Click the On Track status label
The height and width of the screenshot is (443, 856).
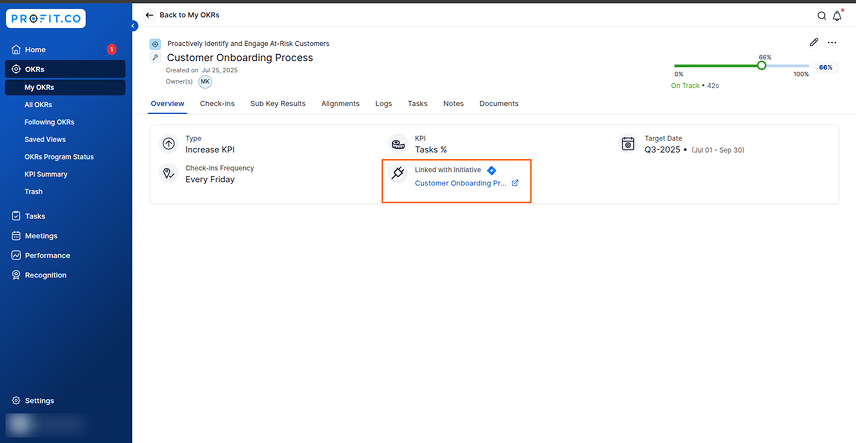(685, 86)
